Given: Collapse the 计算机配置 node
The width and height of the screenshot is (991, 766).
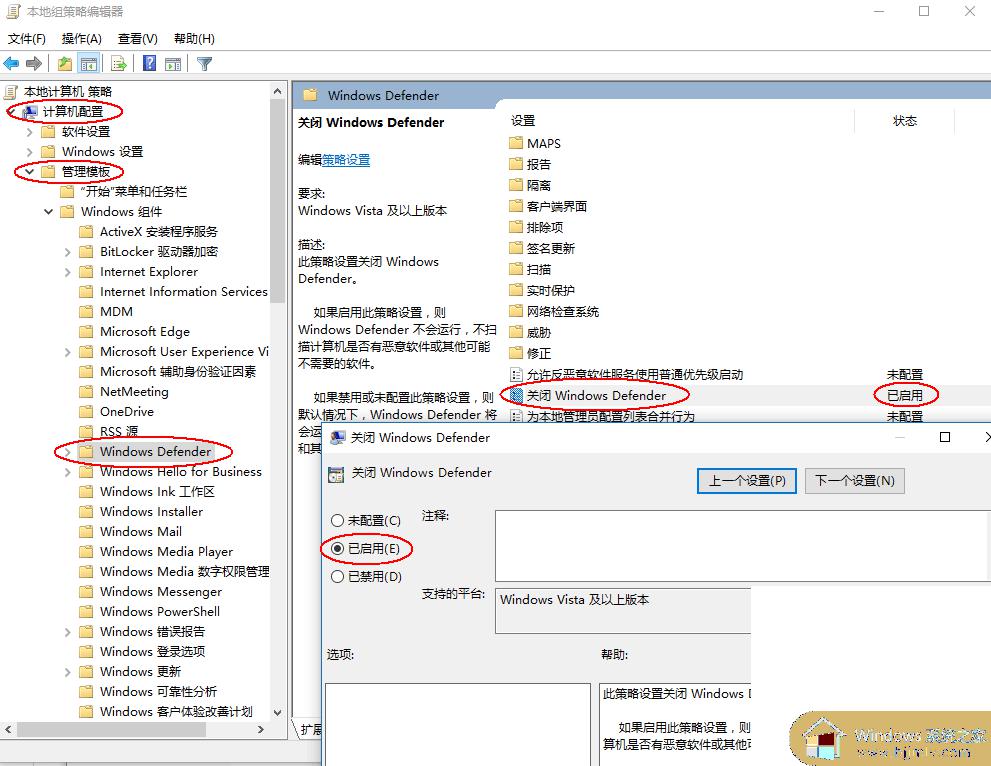Looking at the screenshot, I should (x=11, y=111).
